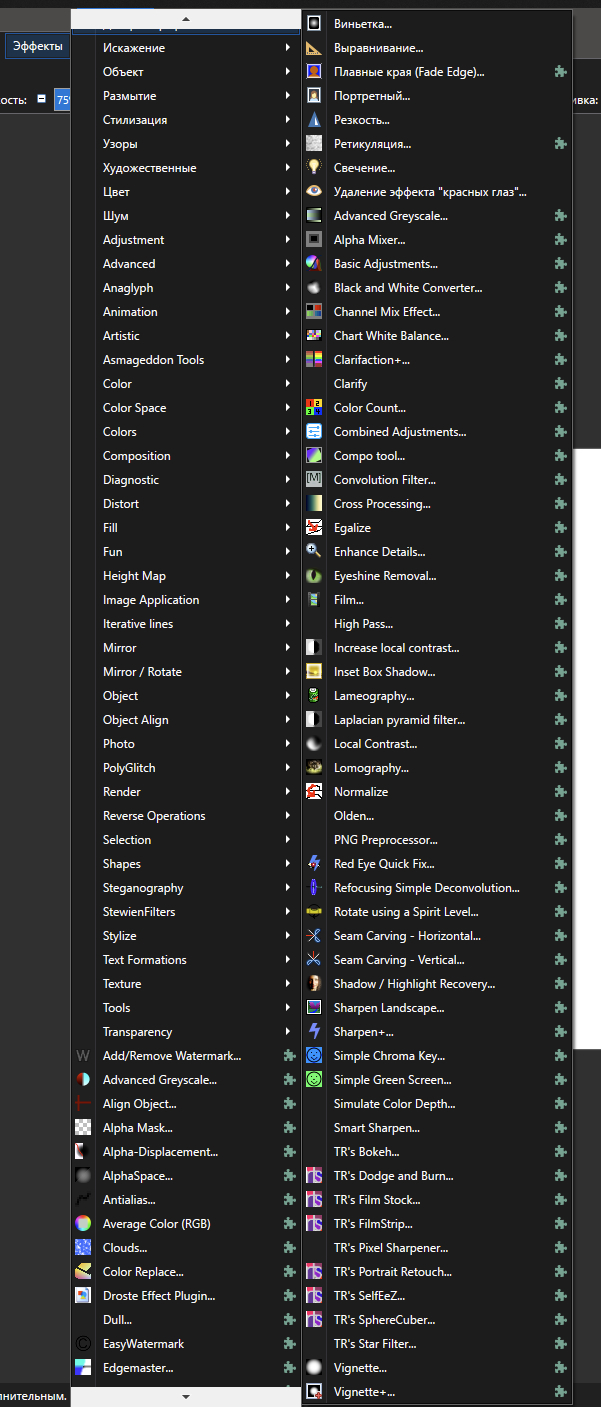Expand the Height Map submenu arrow
Screen dimensions: 601x1407
288,576
